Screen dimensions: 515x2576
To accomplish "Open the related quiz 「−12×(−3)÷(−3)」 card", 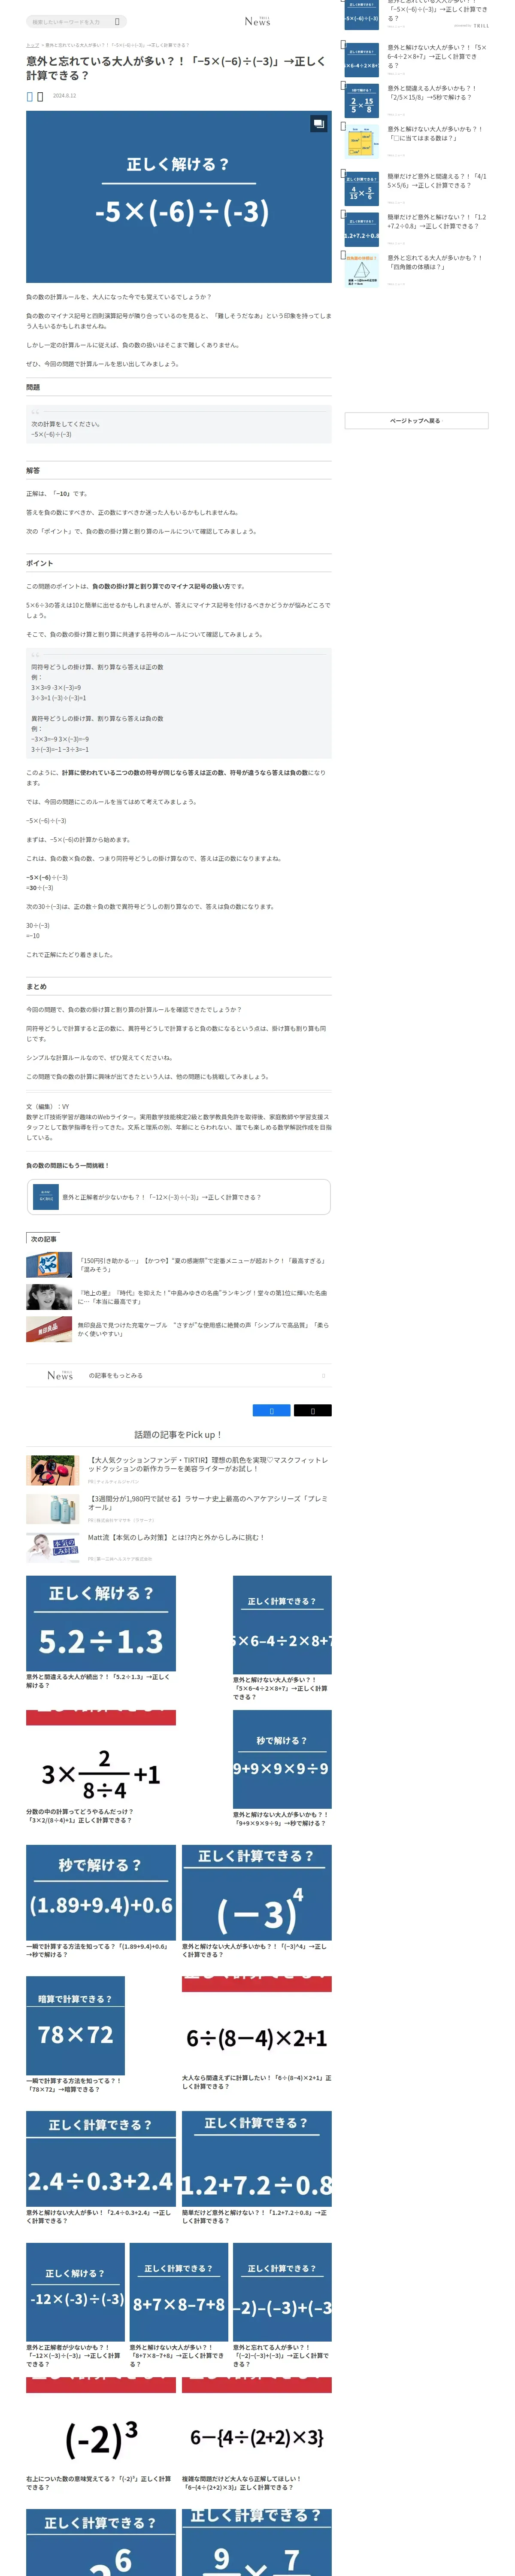I will tap(179, 1197).
